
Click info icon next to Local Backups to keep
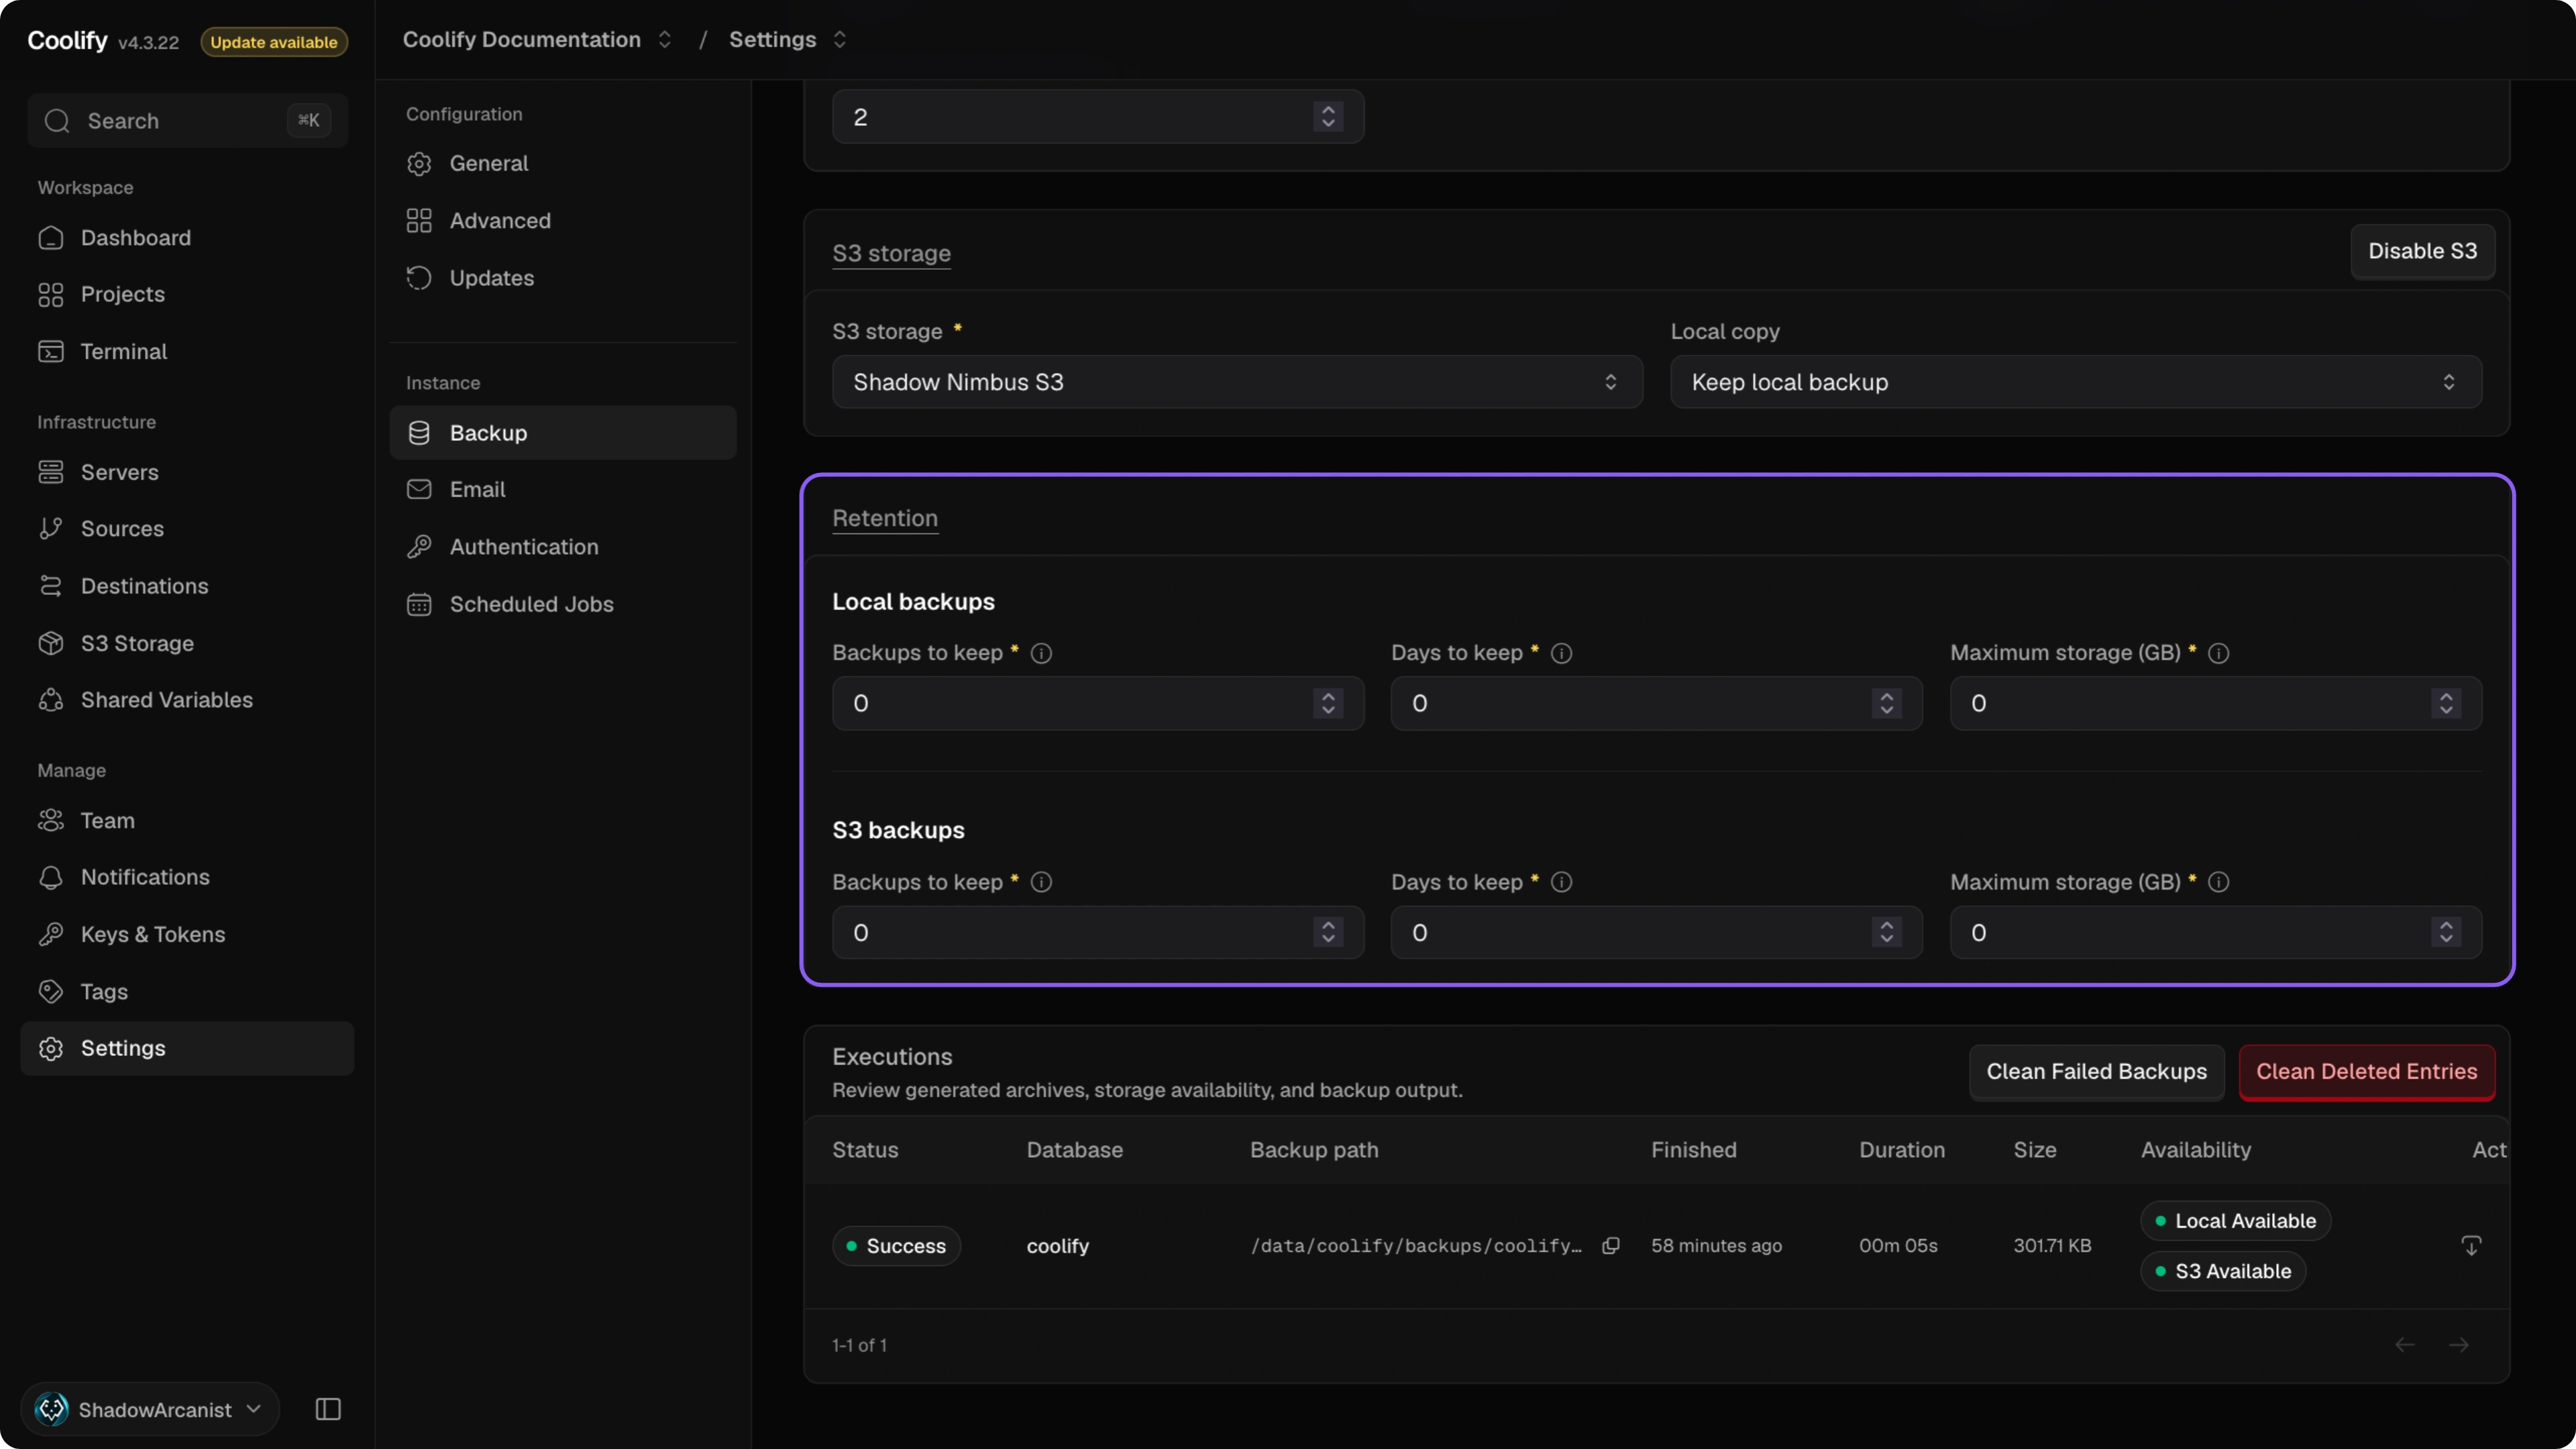point(1041,653)
